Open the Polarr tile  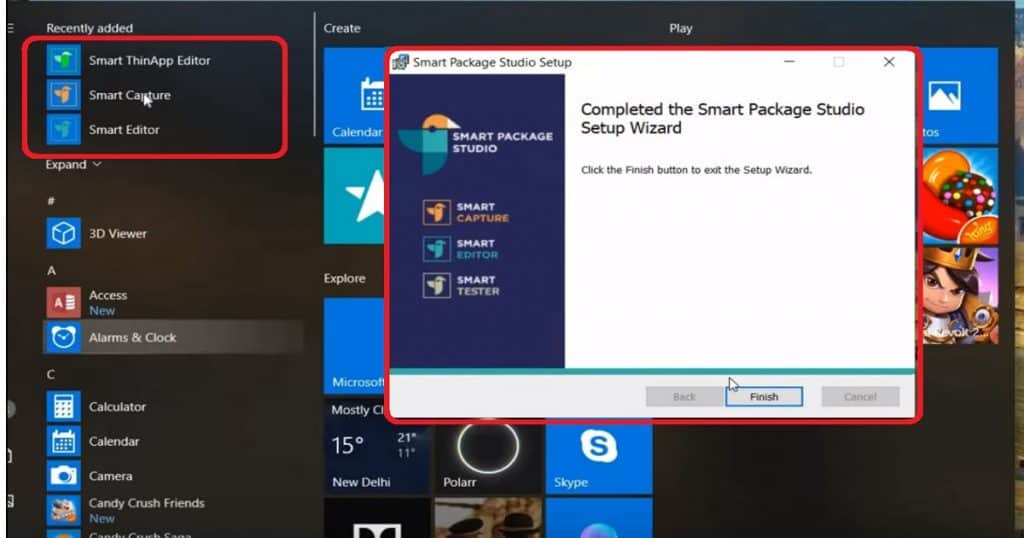tap(488, 458)
